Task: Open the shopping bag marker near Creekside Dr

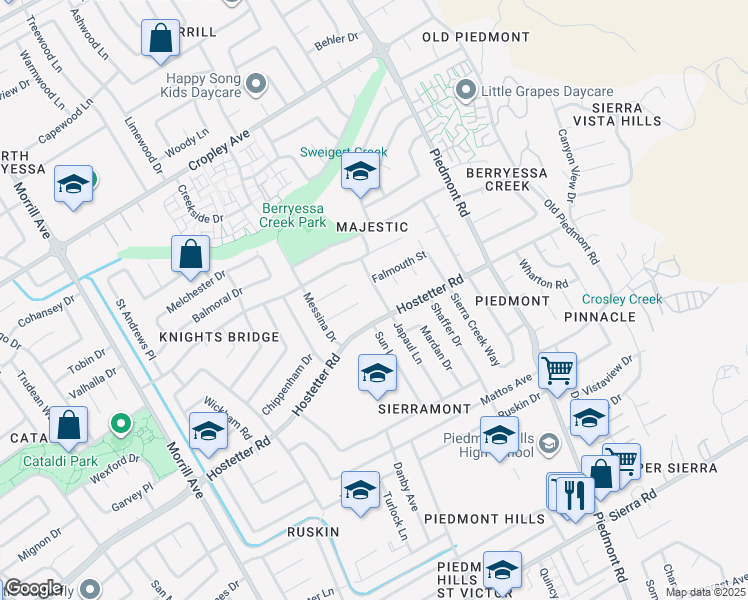Action: [x=190, y=255]
